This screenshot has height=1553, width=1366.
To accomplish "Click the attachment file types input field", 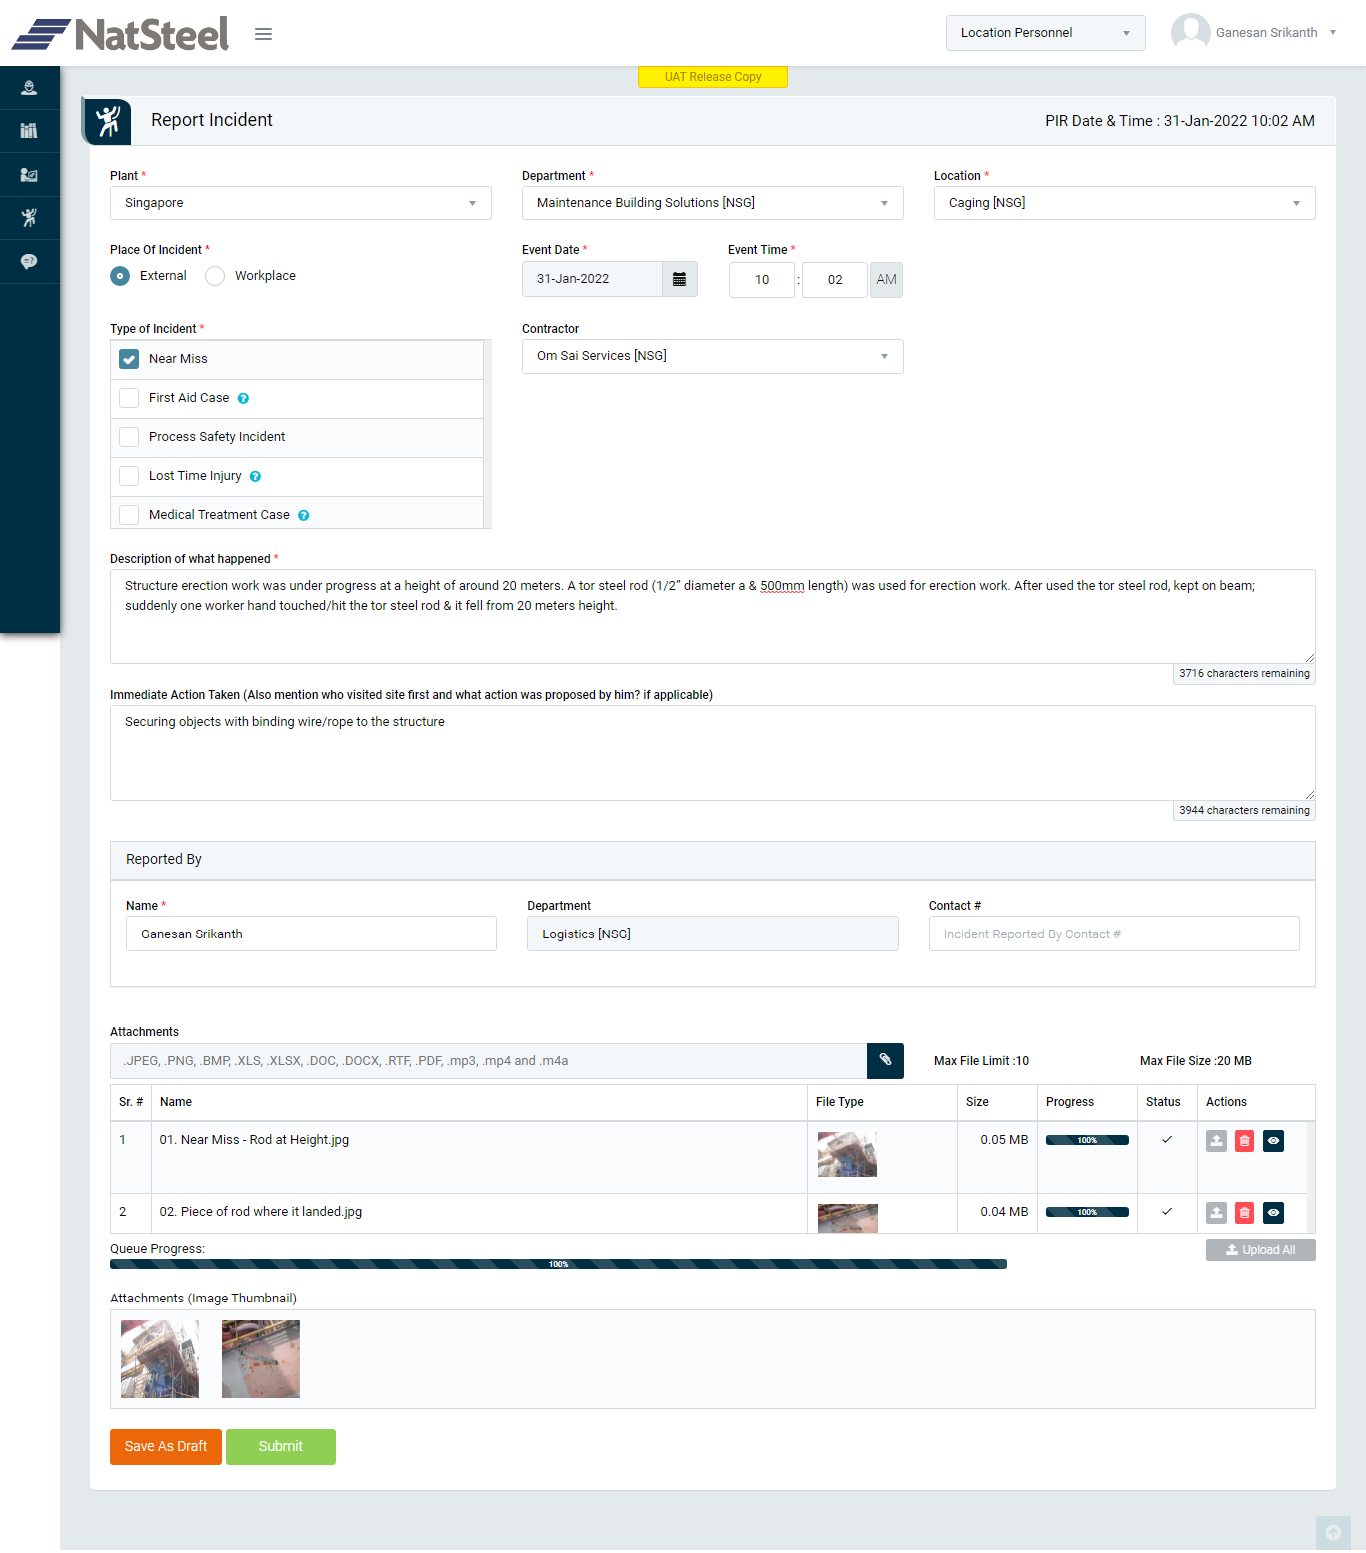I will tap(488, 1061).
